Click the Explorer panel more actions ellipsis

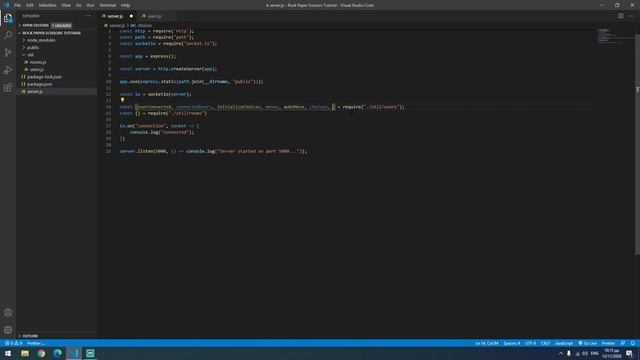(x=88, y=16)
